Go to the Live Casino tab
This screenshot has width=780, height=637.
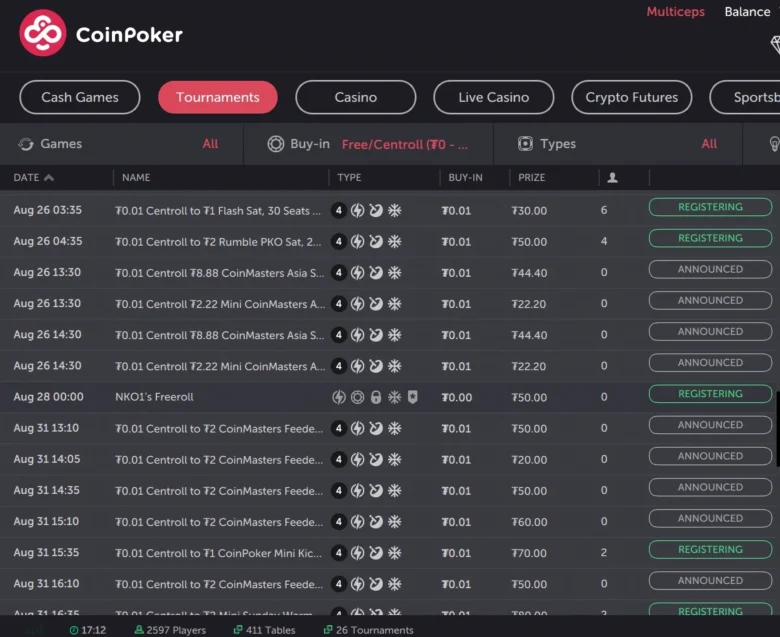click(x=493, y=97)
